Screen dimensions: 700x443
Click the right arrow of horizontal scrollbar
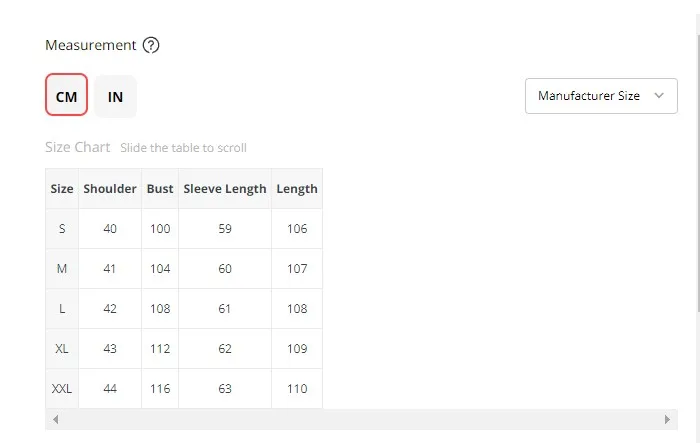[667, 419]
